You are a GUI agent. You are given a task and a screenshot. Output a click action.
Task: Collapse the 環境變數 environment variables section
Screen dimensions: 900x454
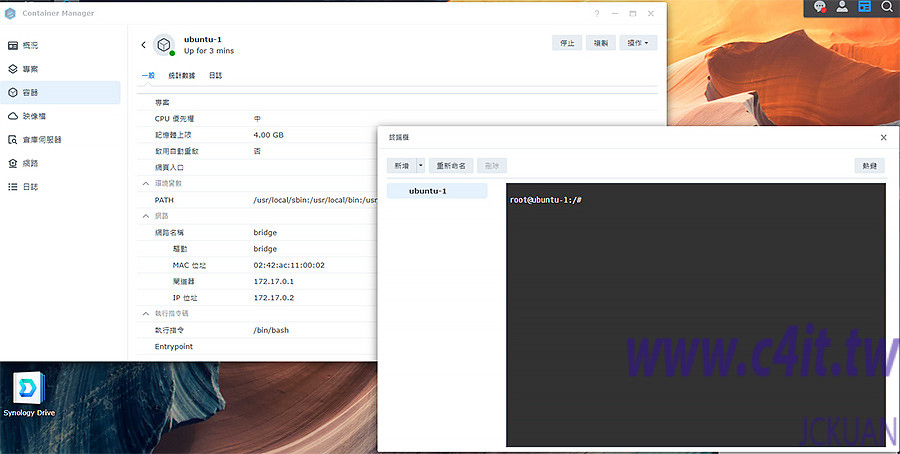146,184
